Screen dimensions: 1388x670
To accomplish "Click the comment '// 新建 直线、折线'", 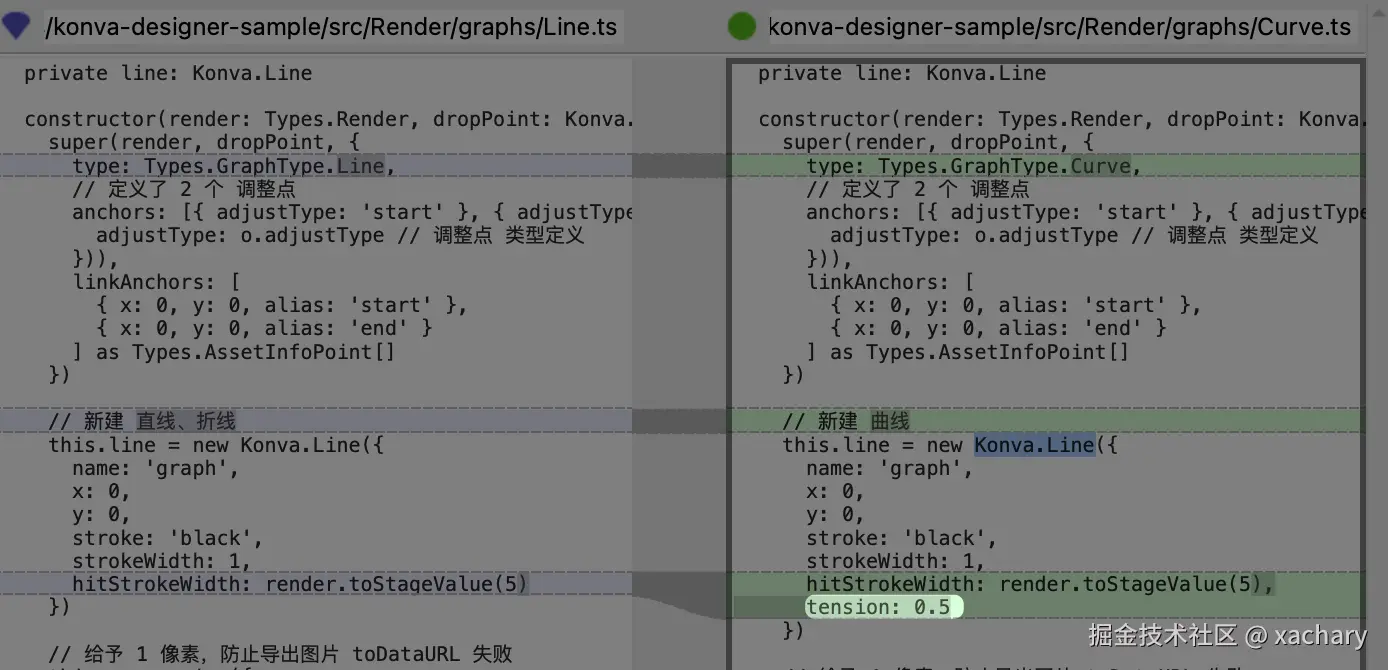I will point(142,421).
